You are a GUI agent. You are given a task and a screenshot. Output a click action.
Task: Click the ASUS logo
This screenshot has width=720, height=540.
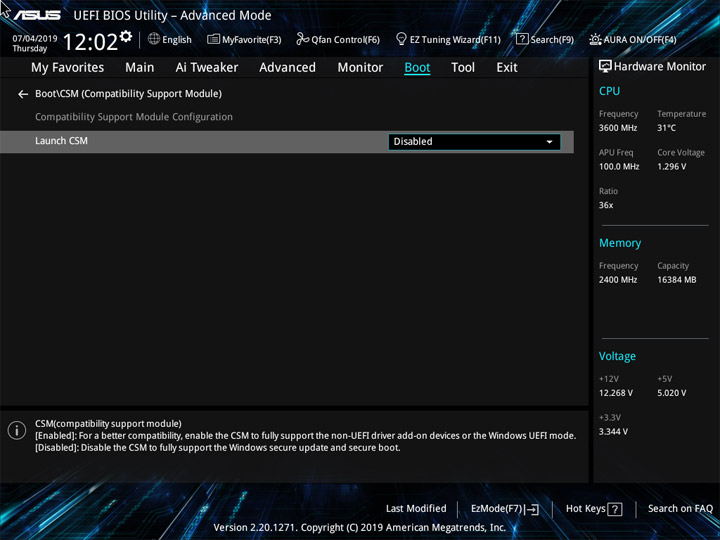pos(37,15)
